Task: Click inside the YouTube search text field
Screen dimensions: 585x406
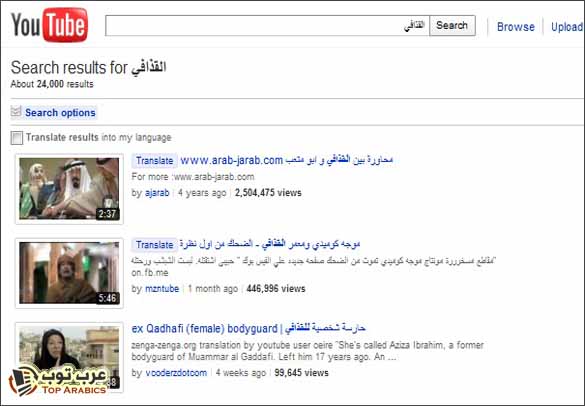Action: [x=267, y=25]
